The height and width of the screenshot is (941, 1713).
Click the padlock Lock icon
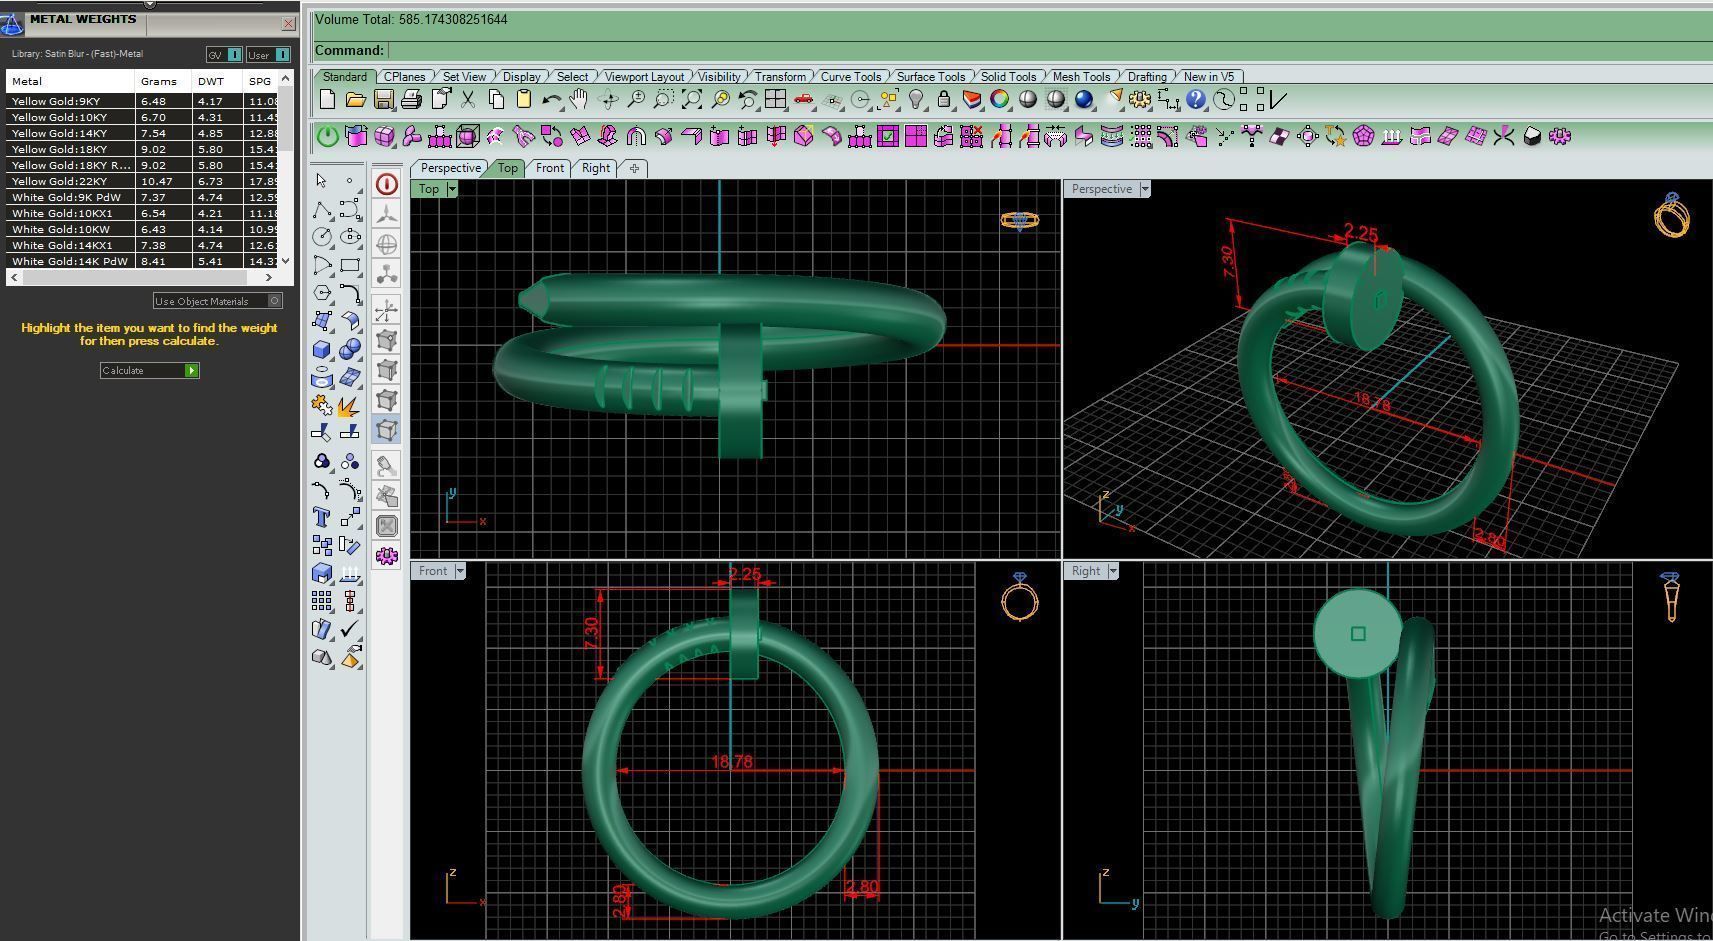coord(943,99)
